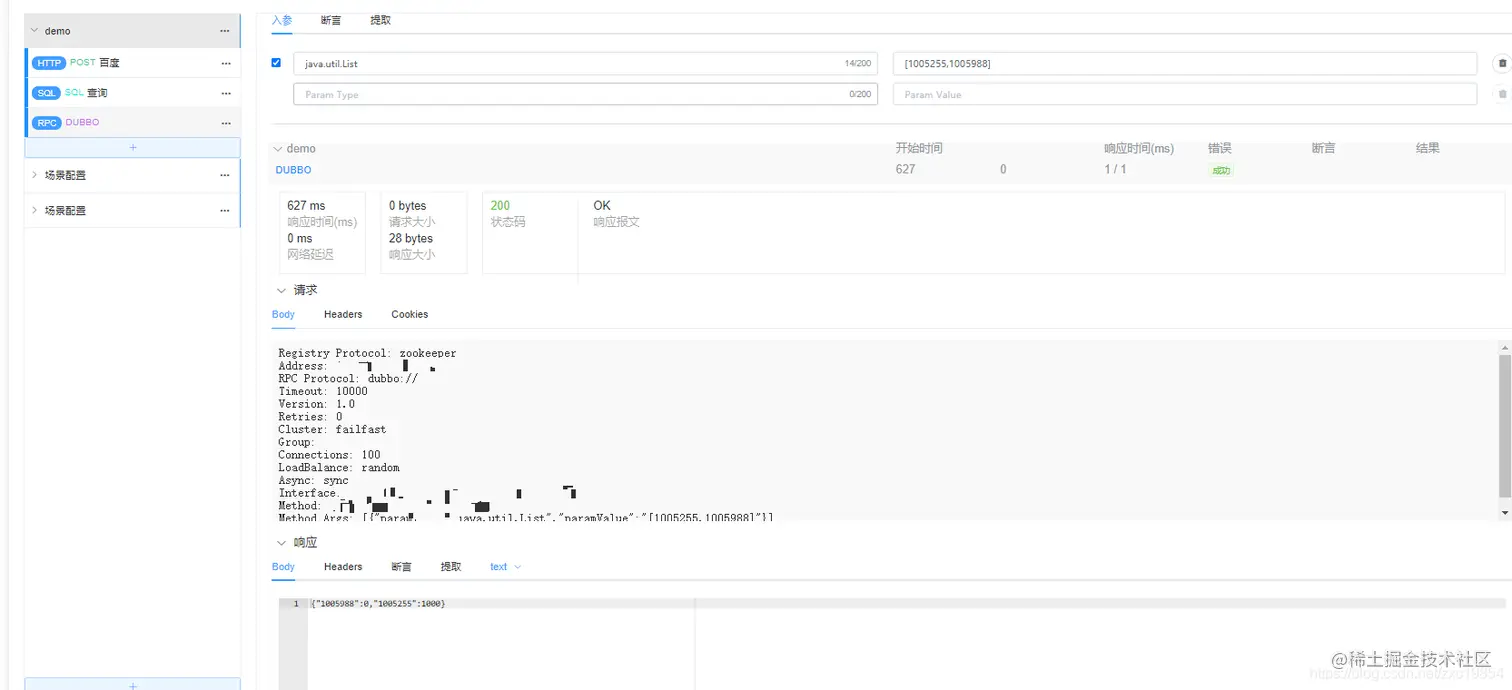
Task: Collapse the demo scenario in sidebar
Action: tap(34, 31)
